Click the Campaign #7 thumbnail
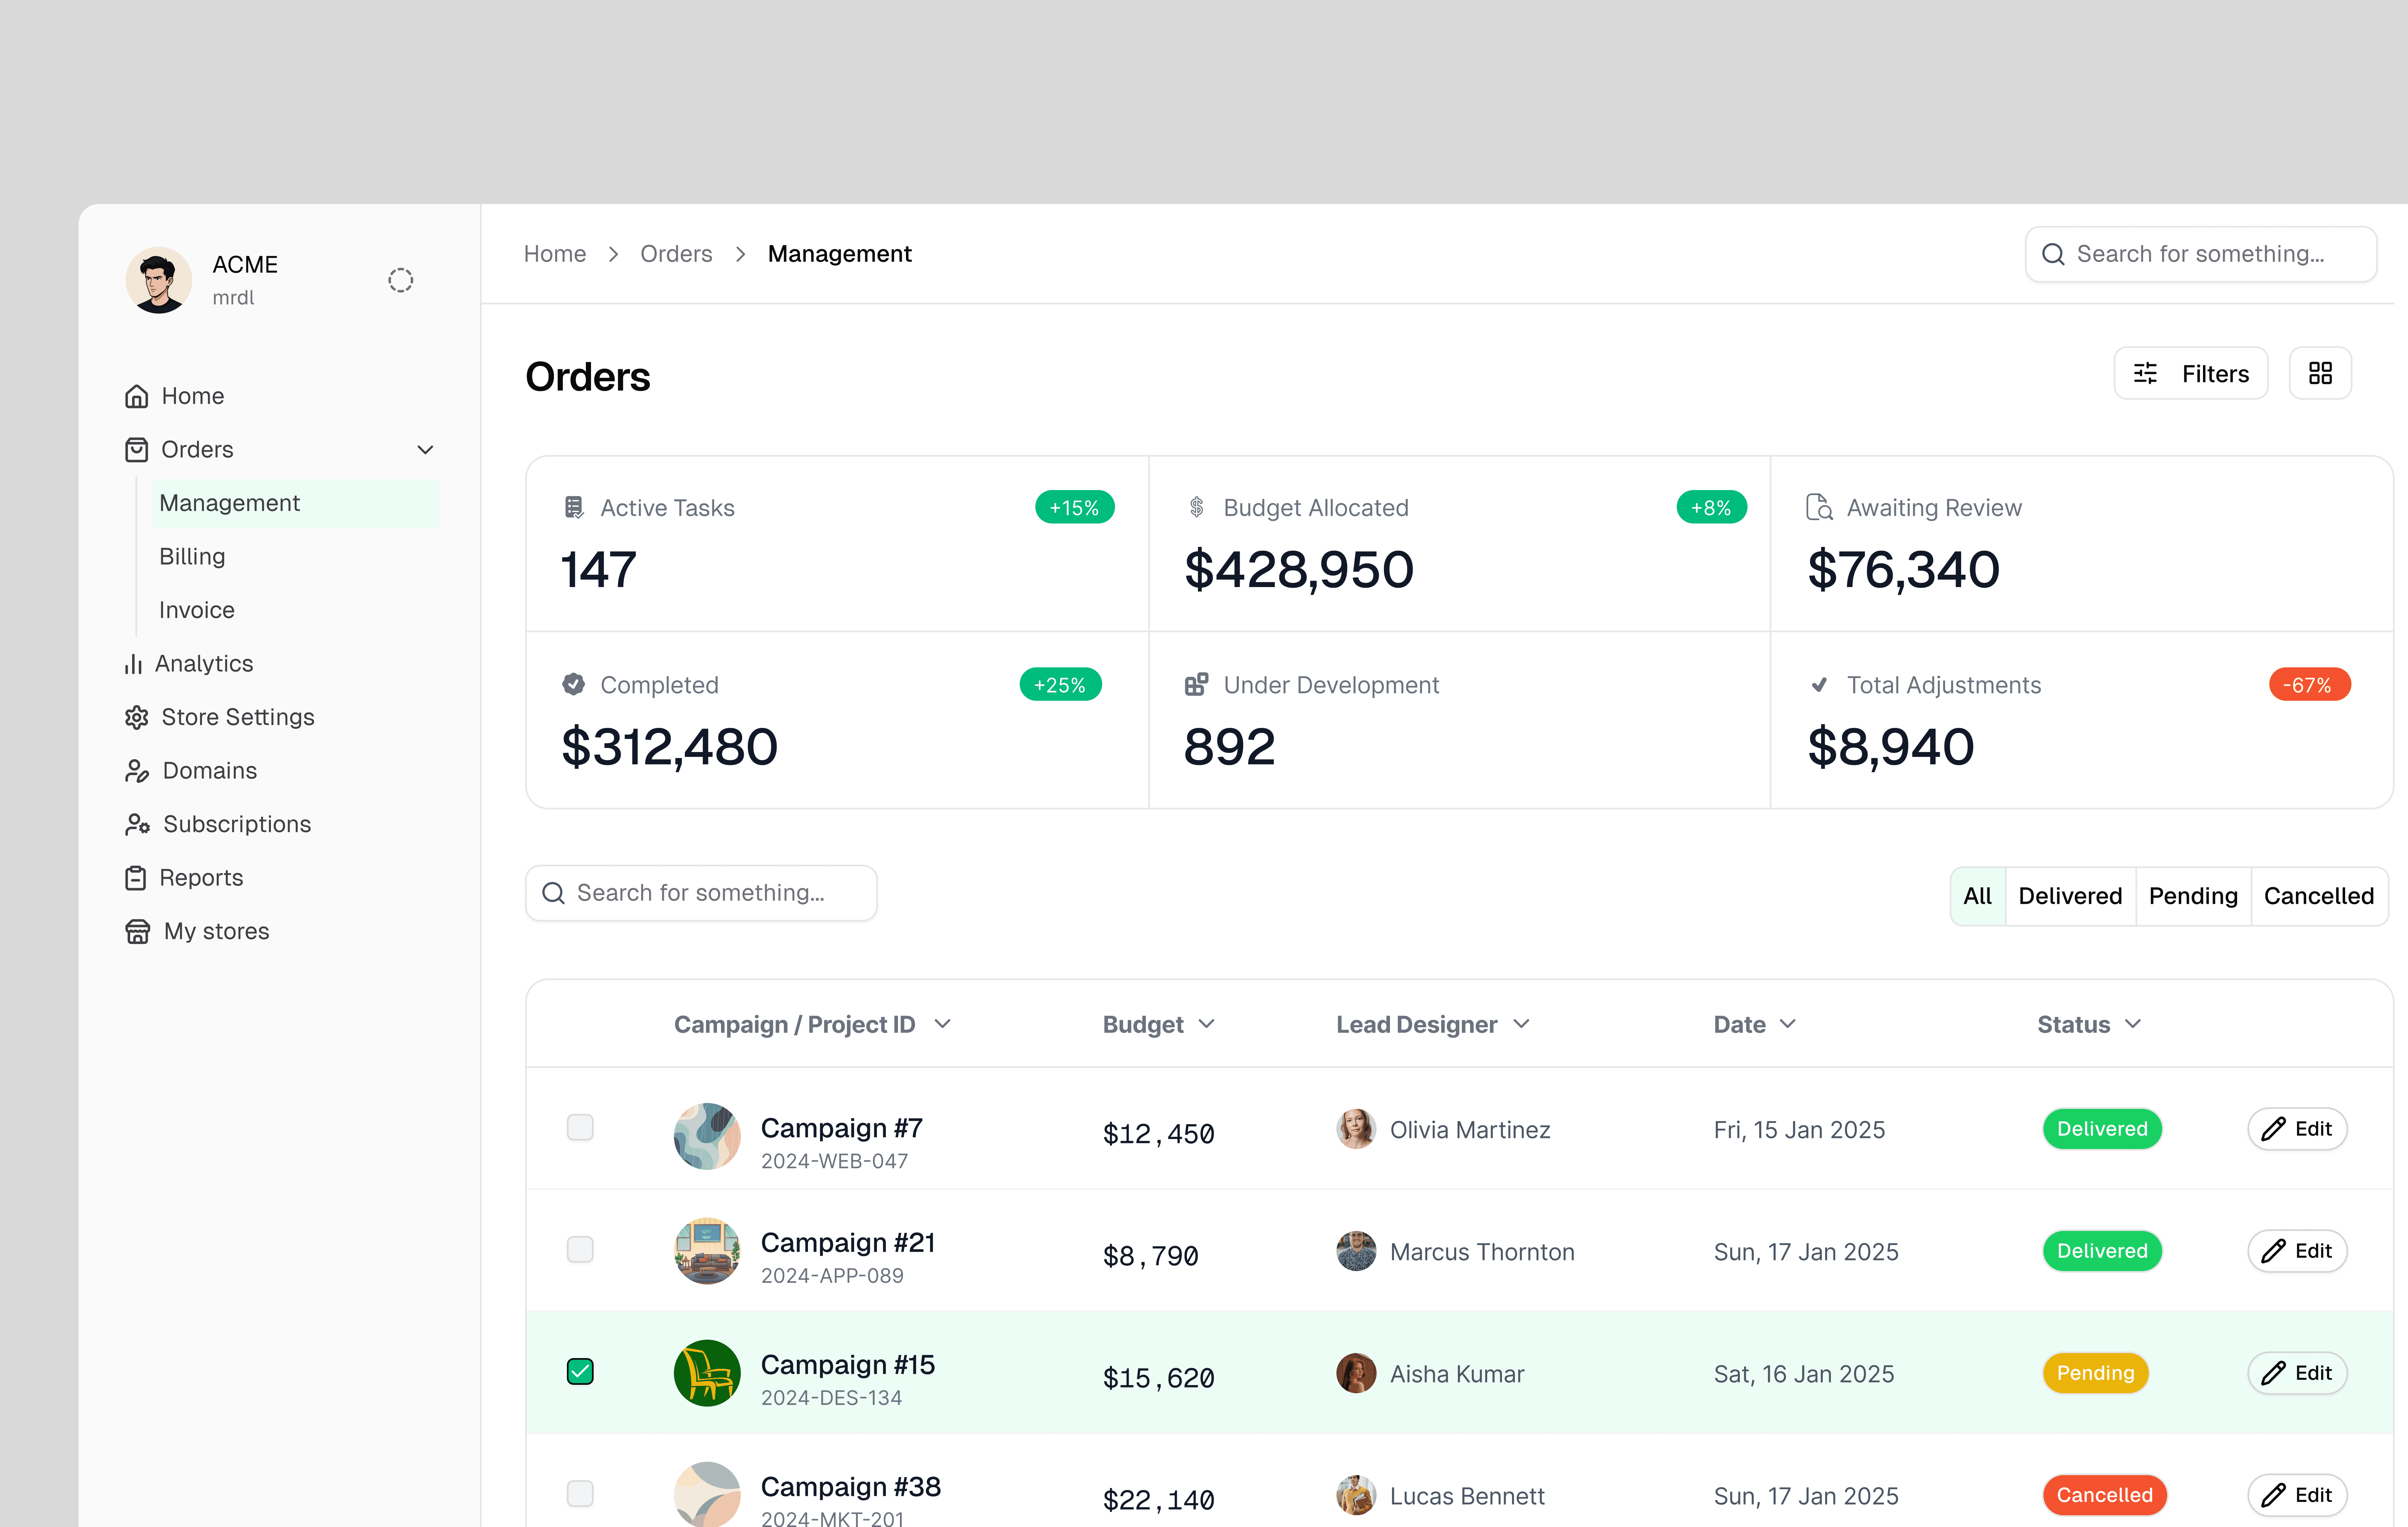The height and width of the screenshot is (1527, 2408). [707, 1136]
